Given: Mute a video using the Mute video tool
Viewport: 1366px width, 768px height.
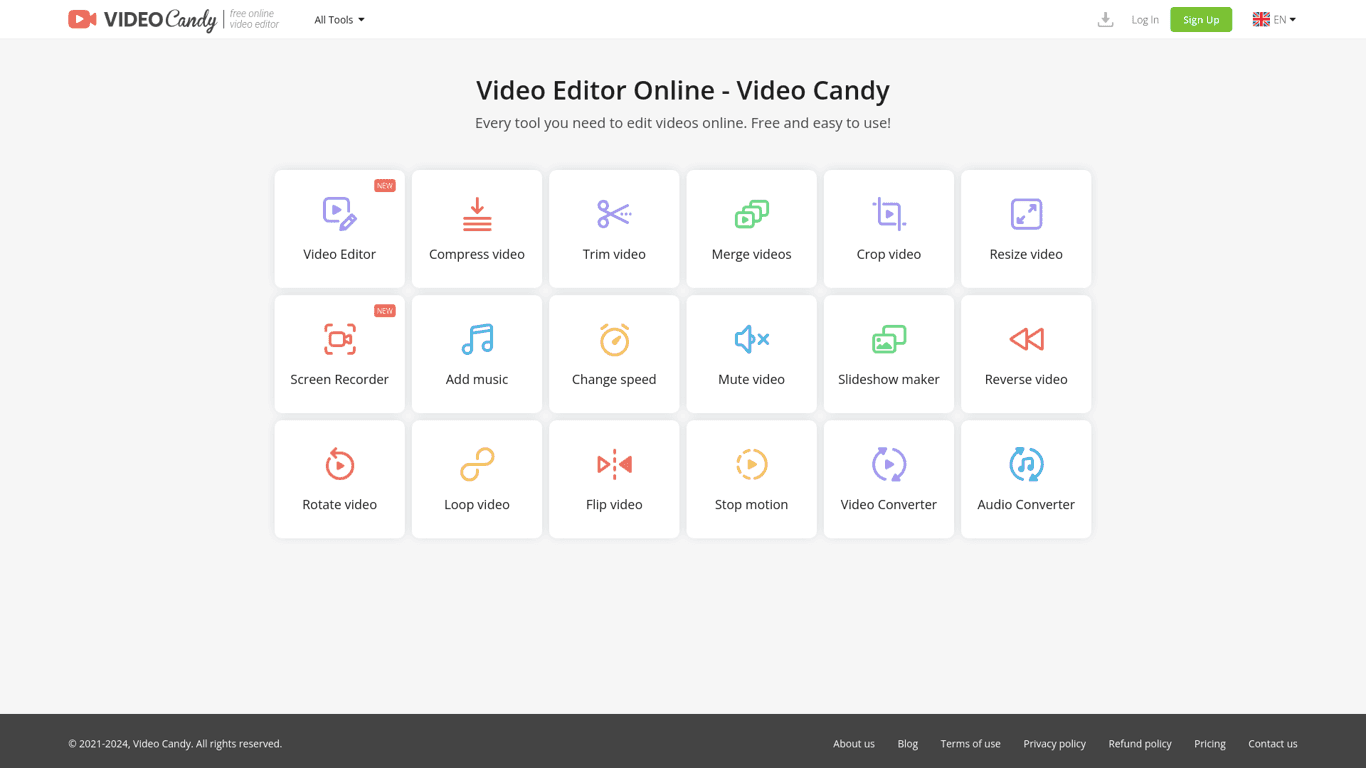Looking at the screenshot, I should click(751, 353).
